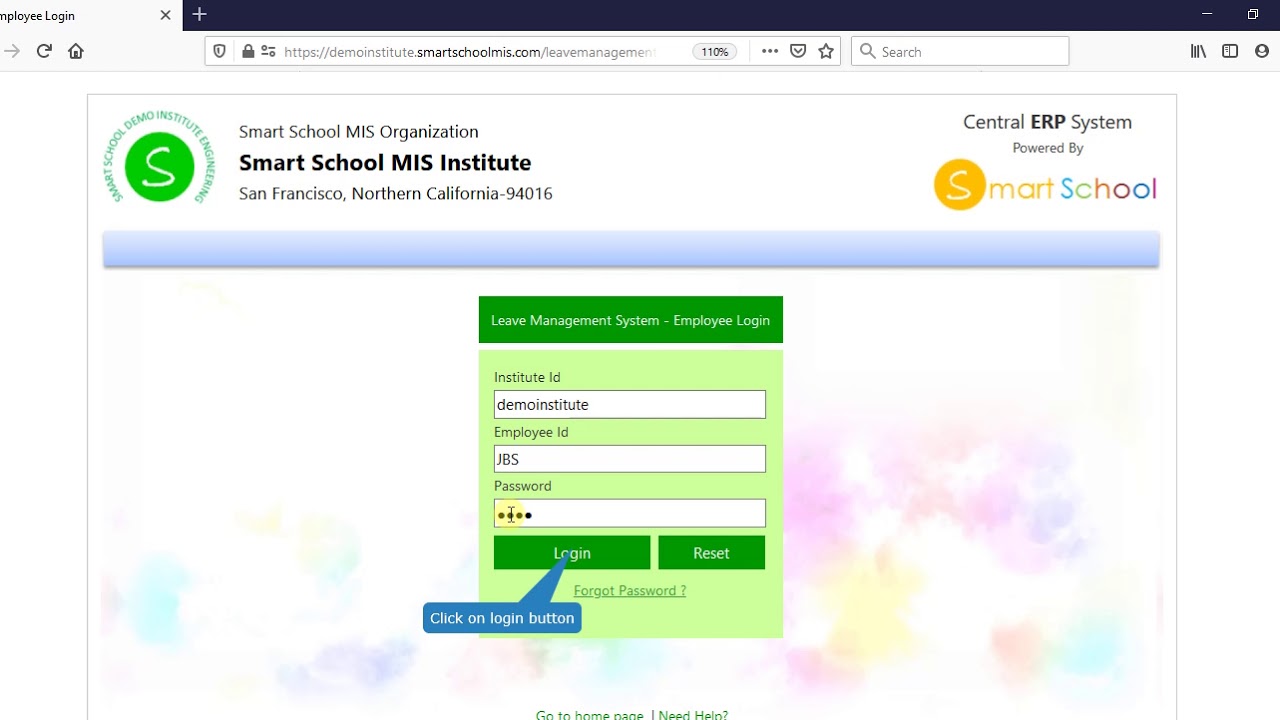
Task: Open the Forgot Password link
Action: coord(630,591)
